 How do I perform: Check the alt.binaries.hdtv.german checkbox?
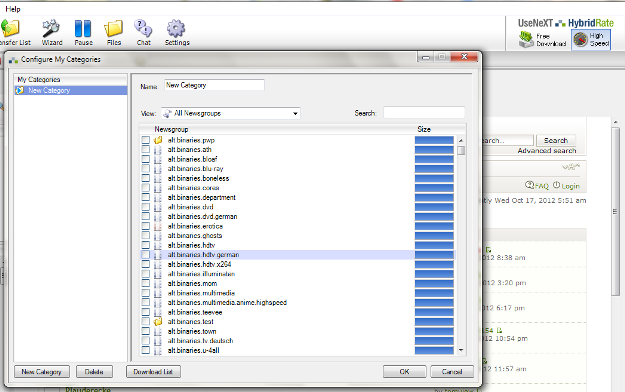coord(145,255)
